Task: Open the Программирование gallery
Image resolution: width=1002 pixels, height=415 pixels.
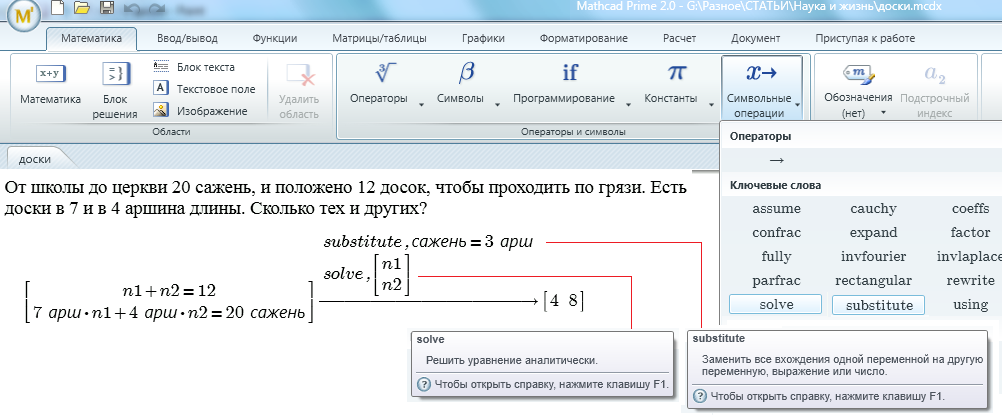Action: click(x=571, y=83)
